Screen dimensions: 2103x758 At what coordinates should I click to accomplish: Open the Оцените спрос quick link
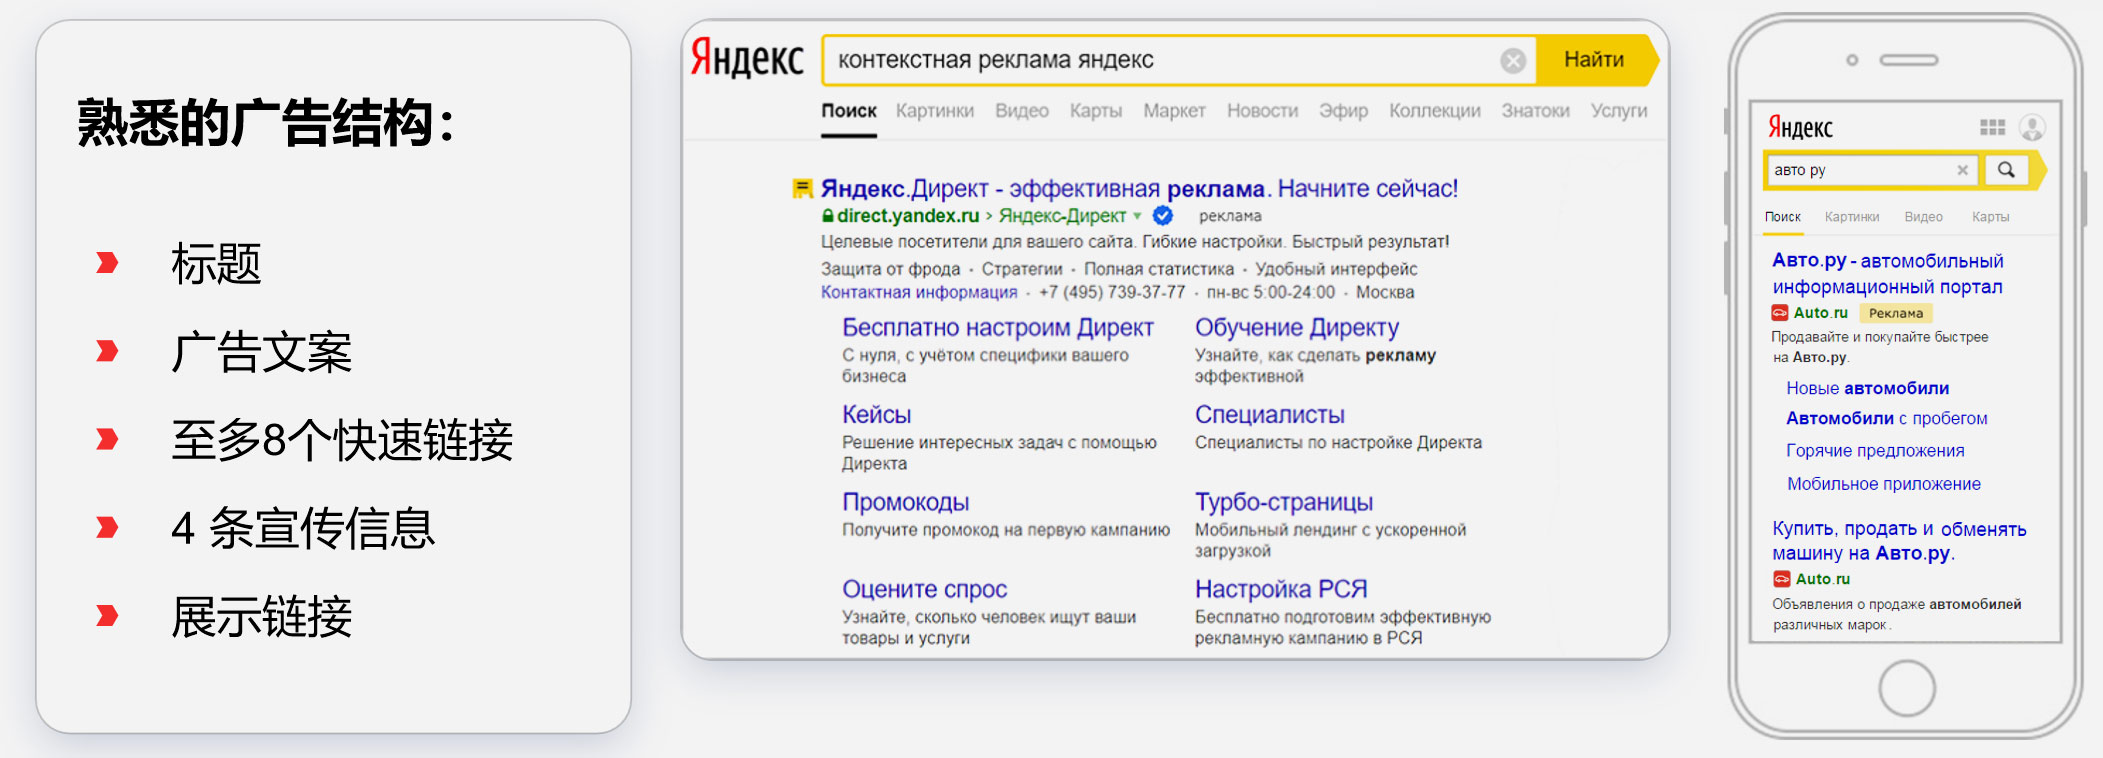click(x=924, y=590)
